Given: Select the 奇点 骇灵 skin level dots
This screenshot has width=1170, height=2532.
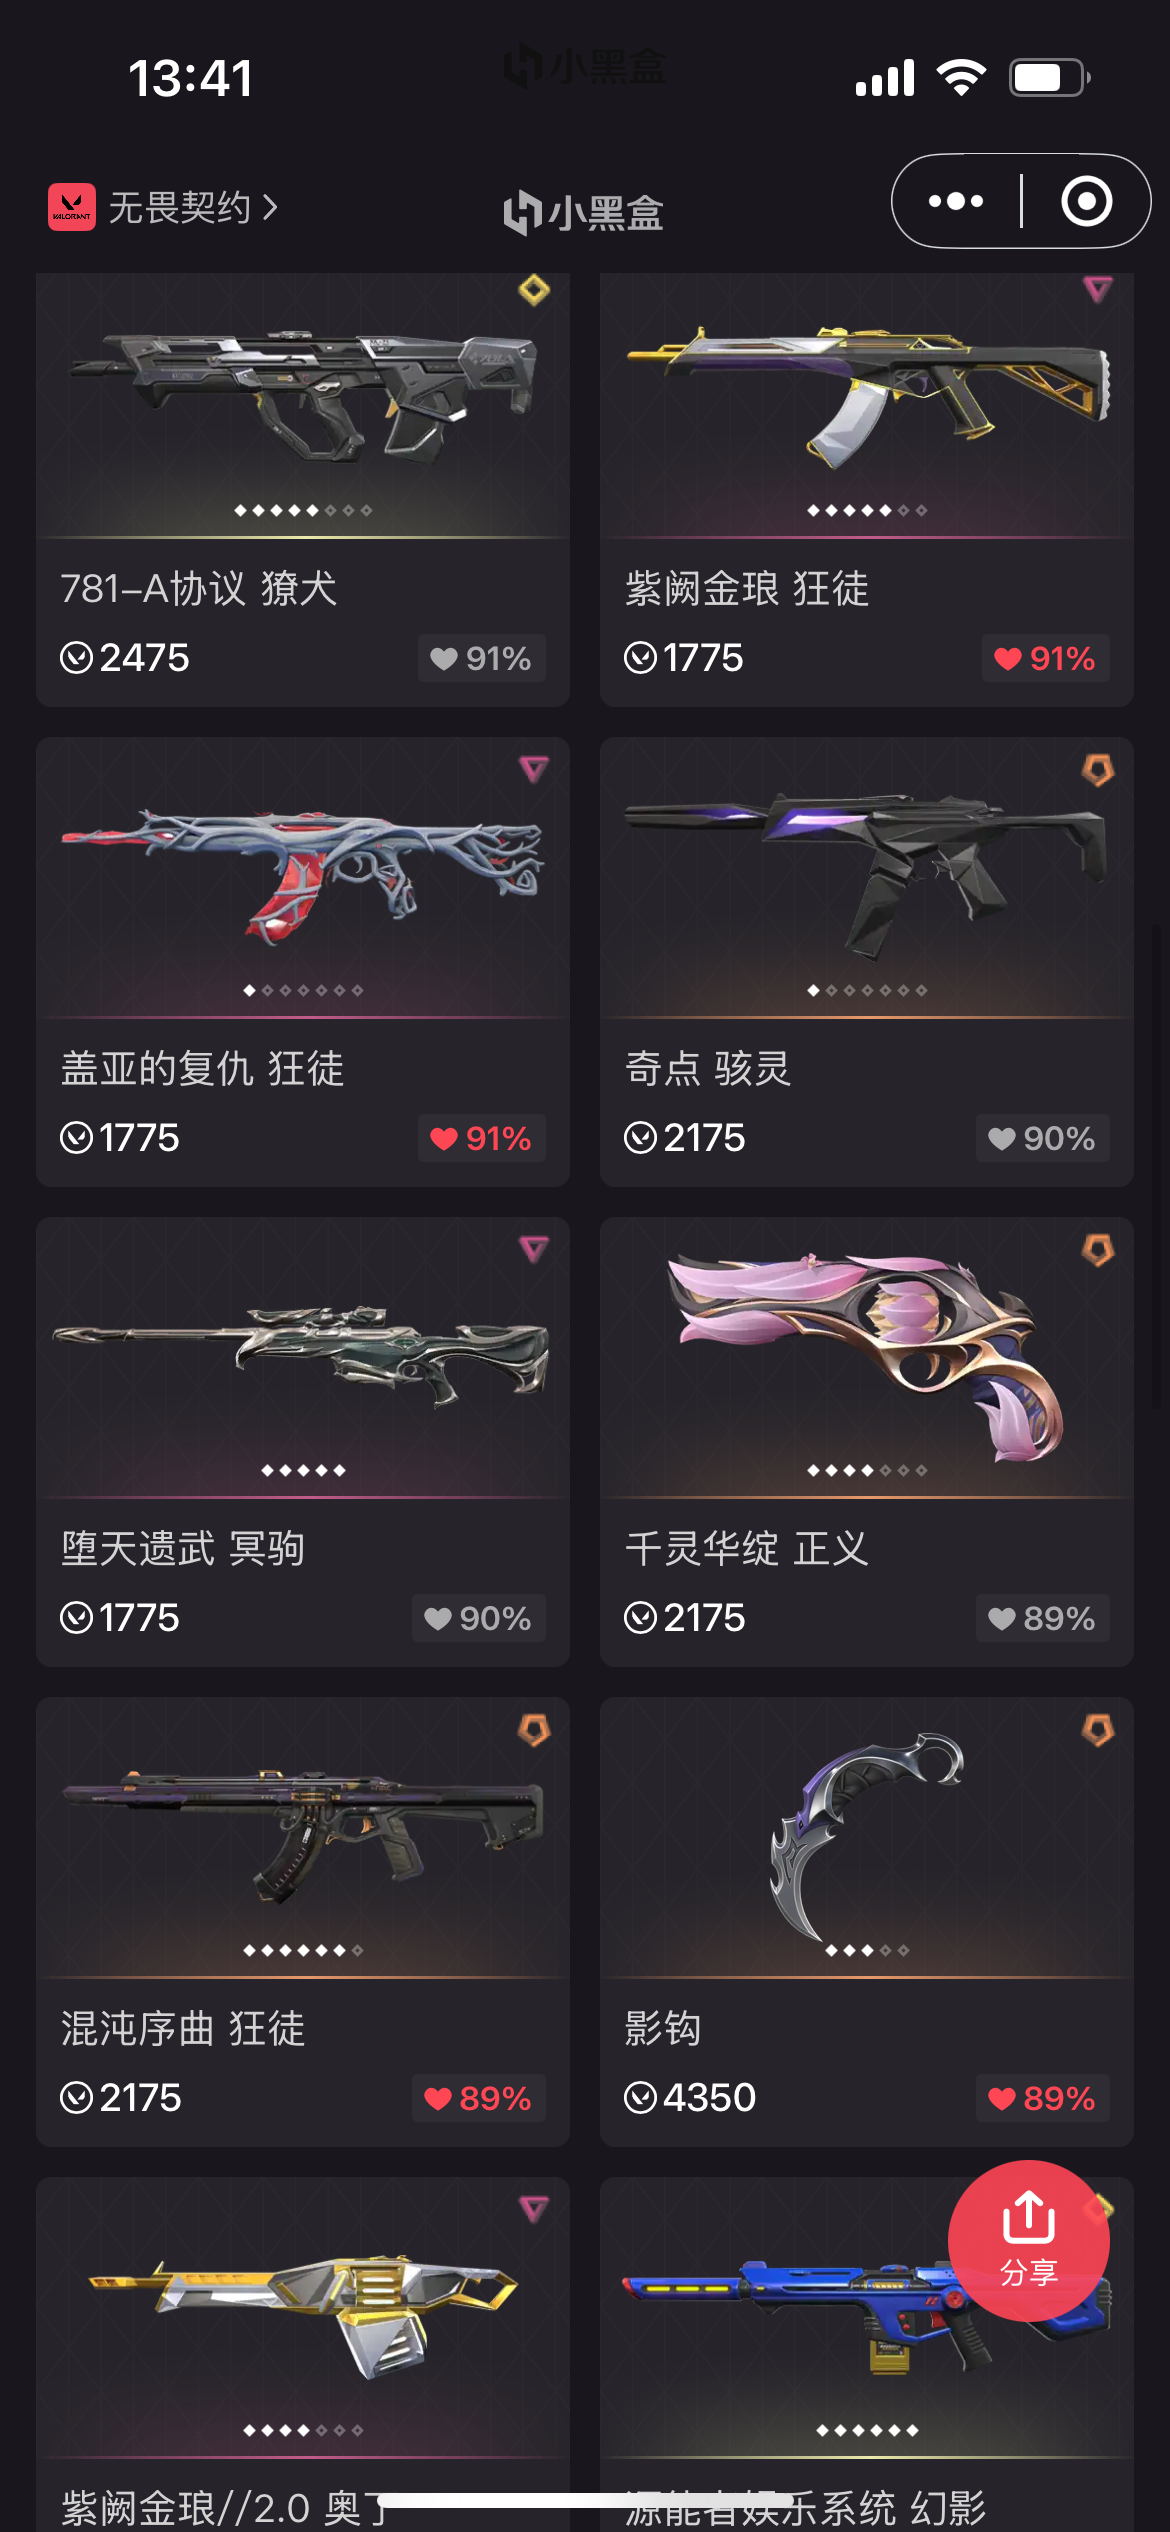Looking at the screenshot, I should (867, 990).
